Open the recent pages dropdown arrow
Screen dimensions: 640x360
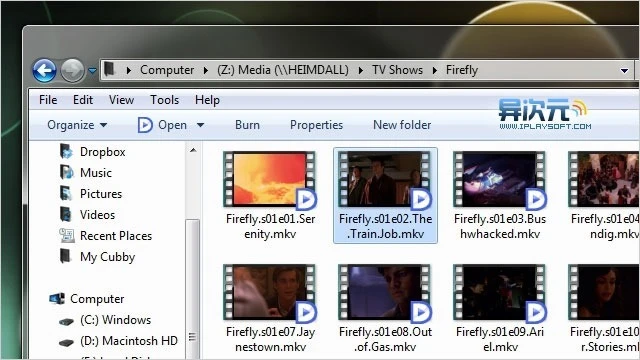(93, 71)
